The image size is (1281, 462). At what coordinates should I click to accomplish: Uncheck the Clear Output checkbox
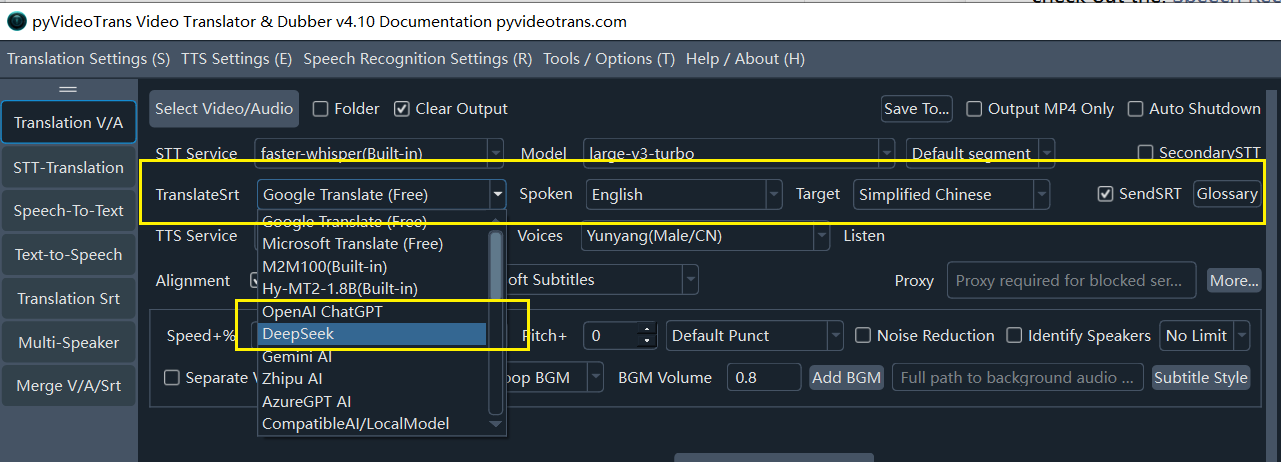click(x=402, y=109)
